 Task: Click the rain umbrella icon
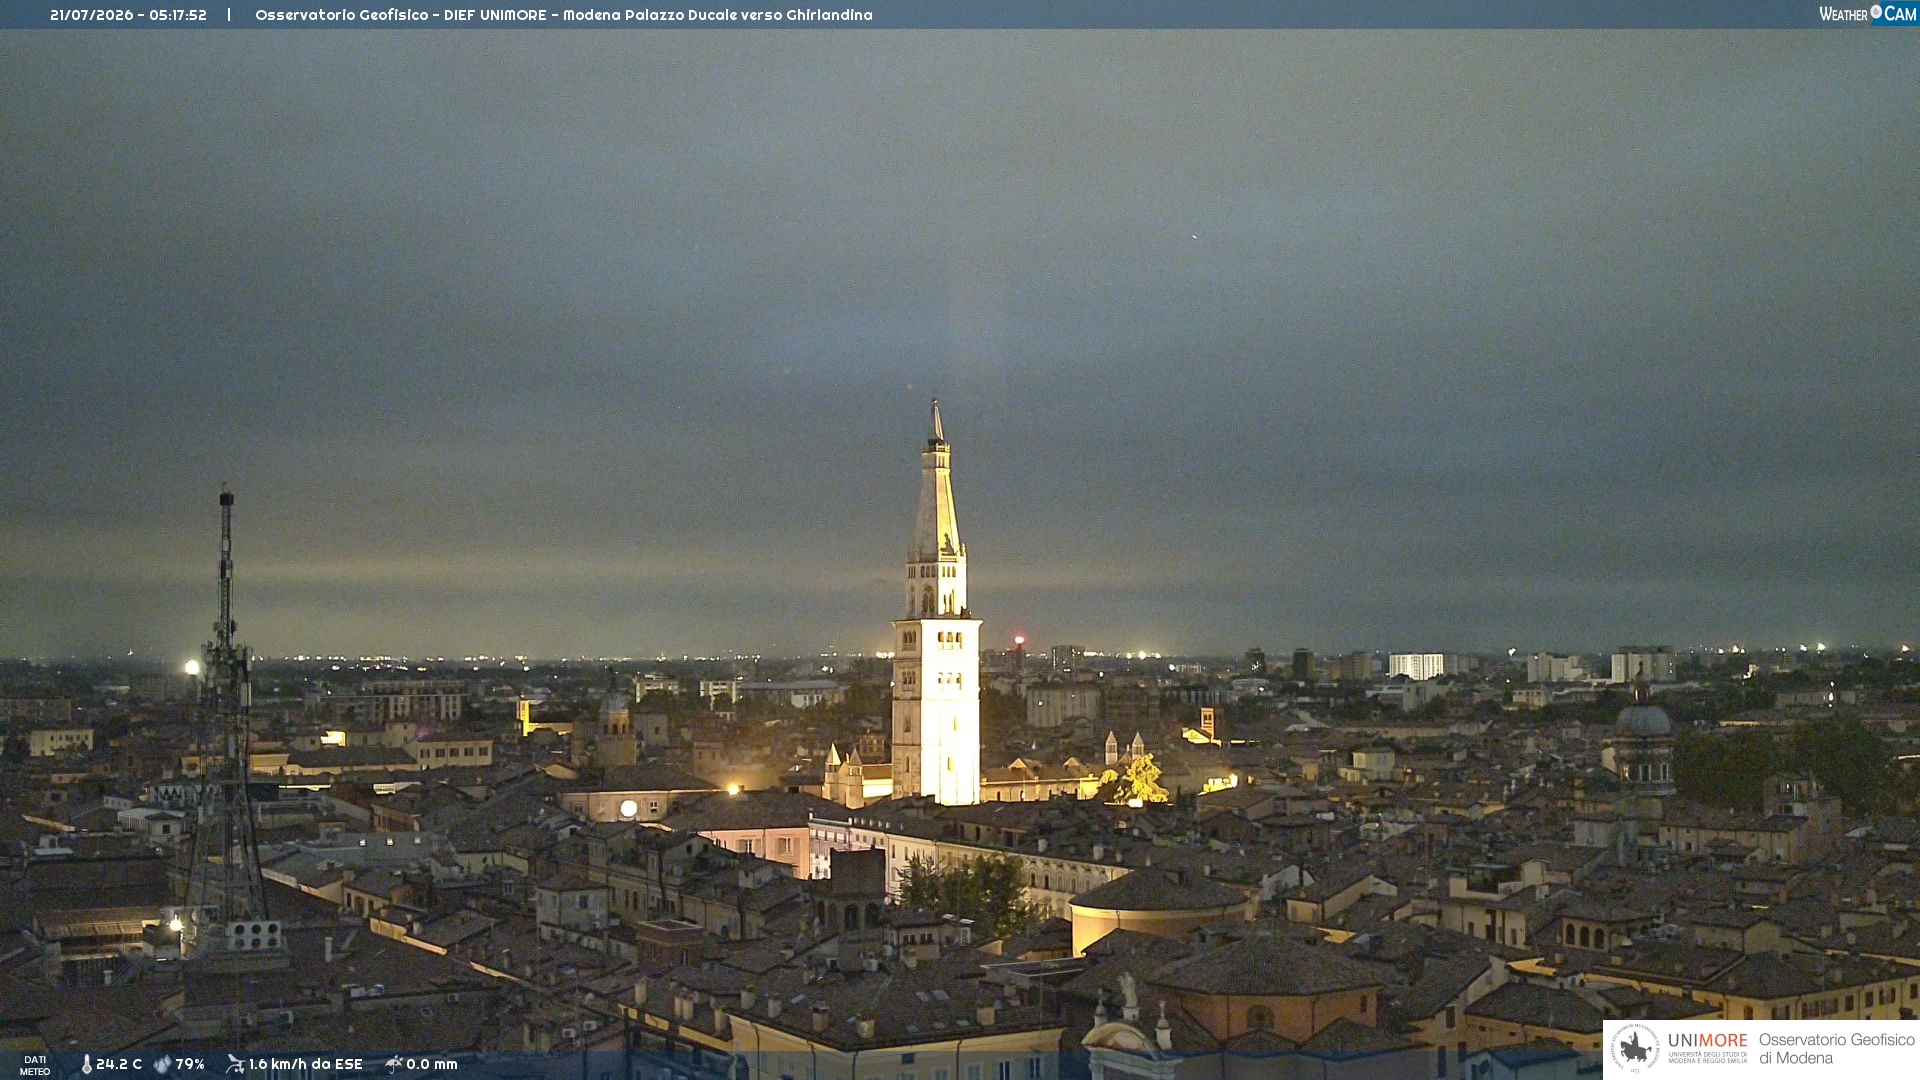394,1064
